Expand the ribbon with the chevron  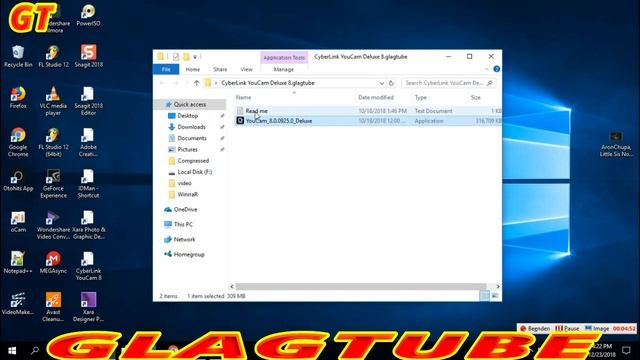[x=486, y=69]
